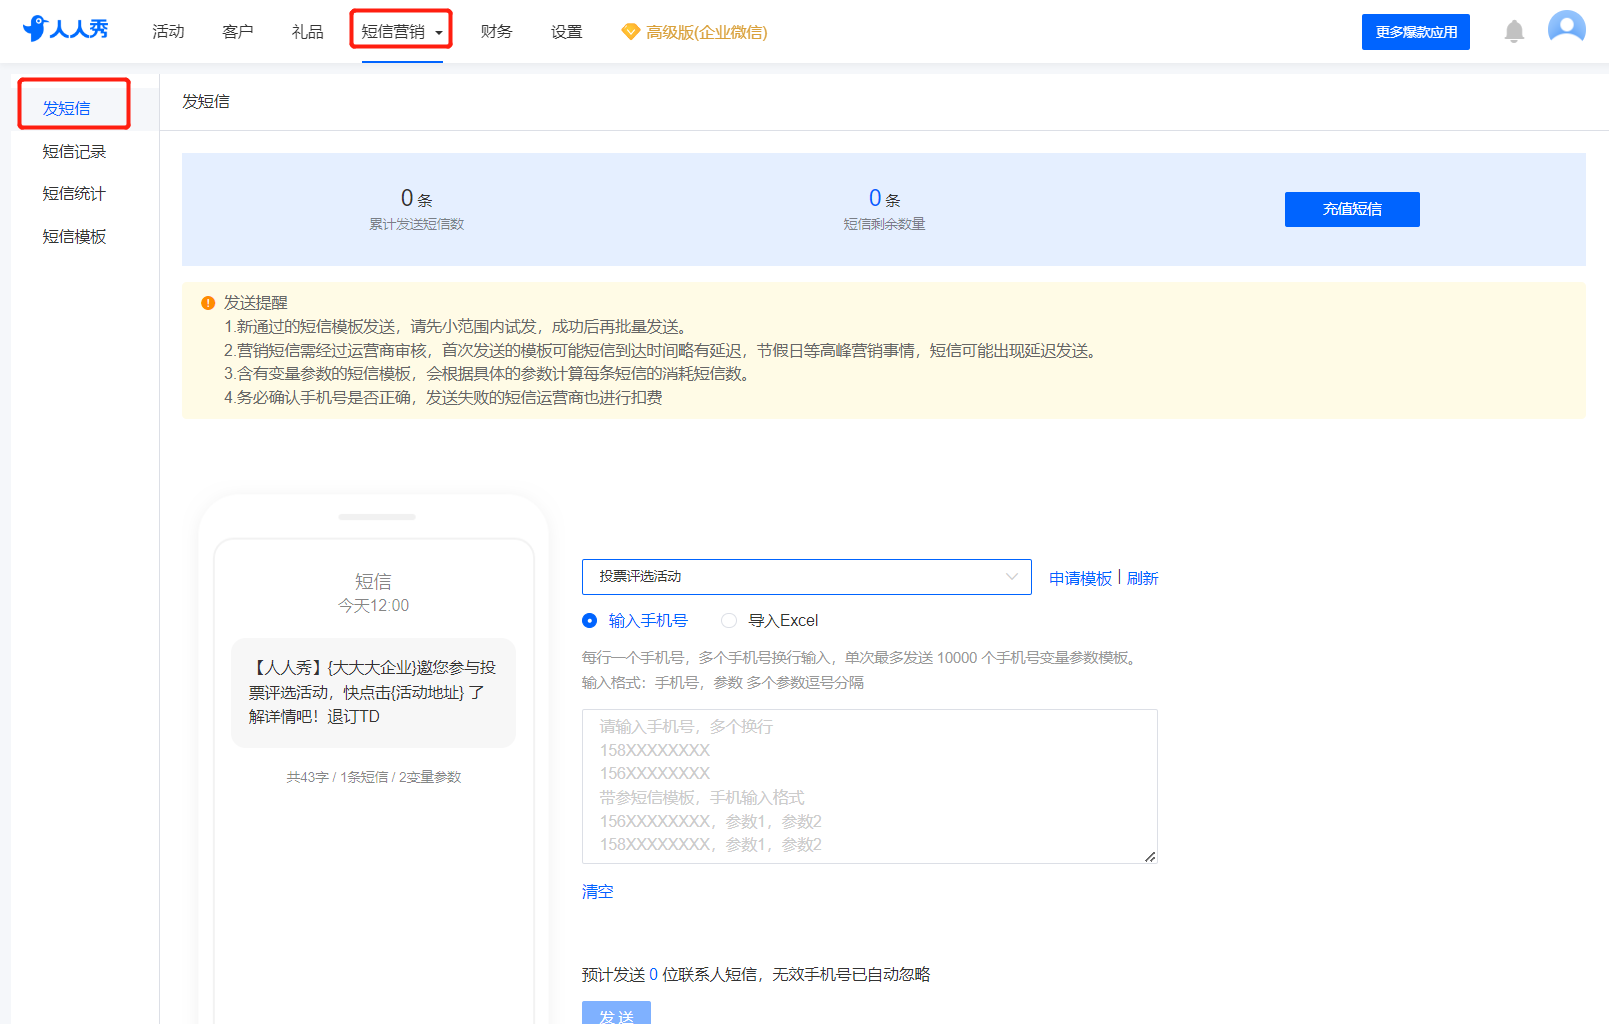This screenshot has height=1024, width=1609.
Task: Click the 今天12:00 timestamp in preview
Action: click(x=373, y=606)
